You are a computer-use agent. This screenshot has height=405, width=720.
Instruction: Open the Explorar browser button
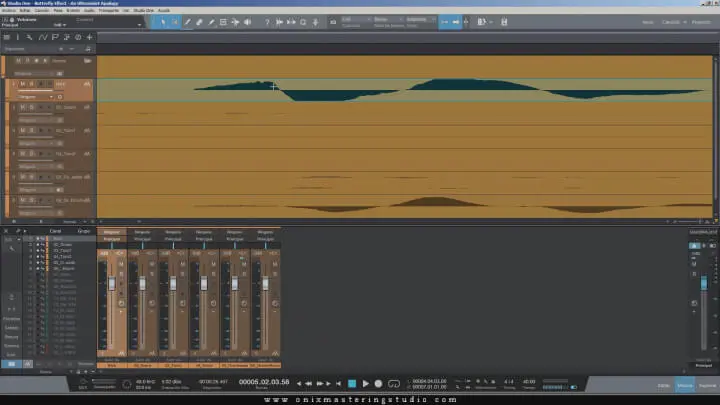[x=708, y=385]
